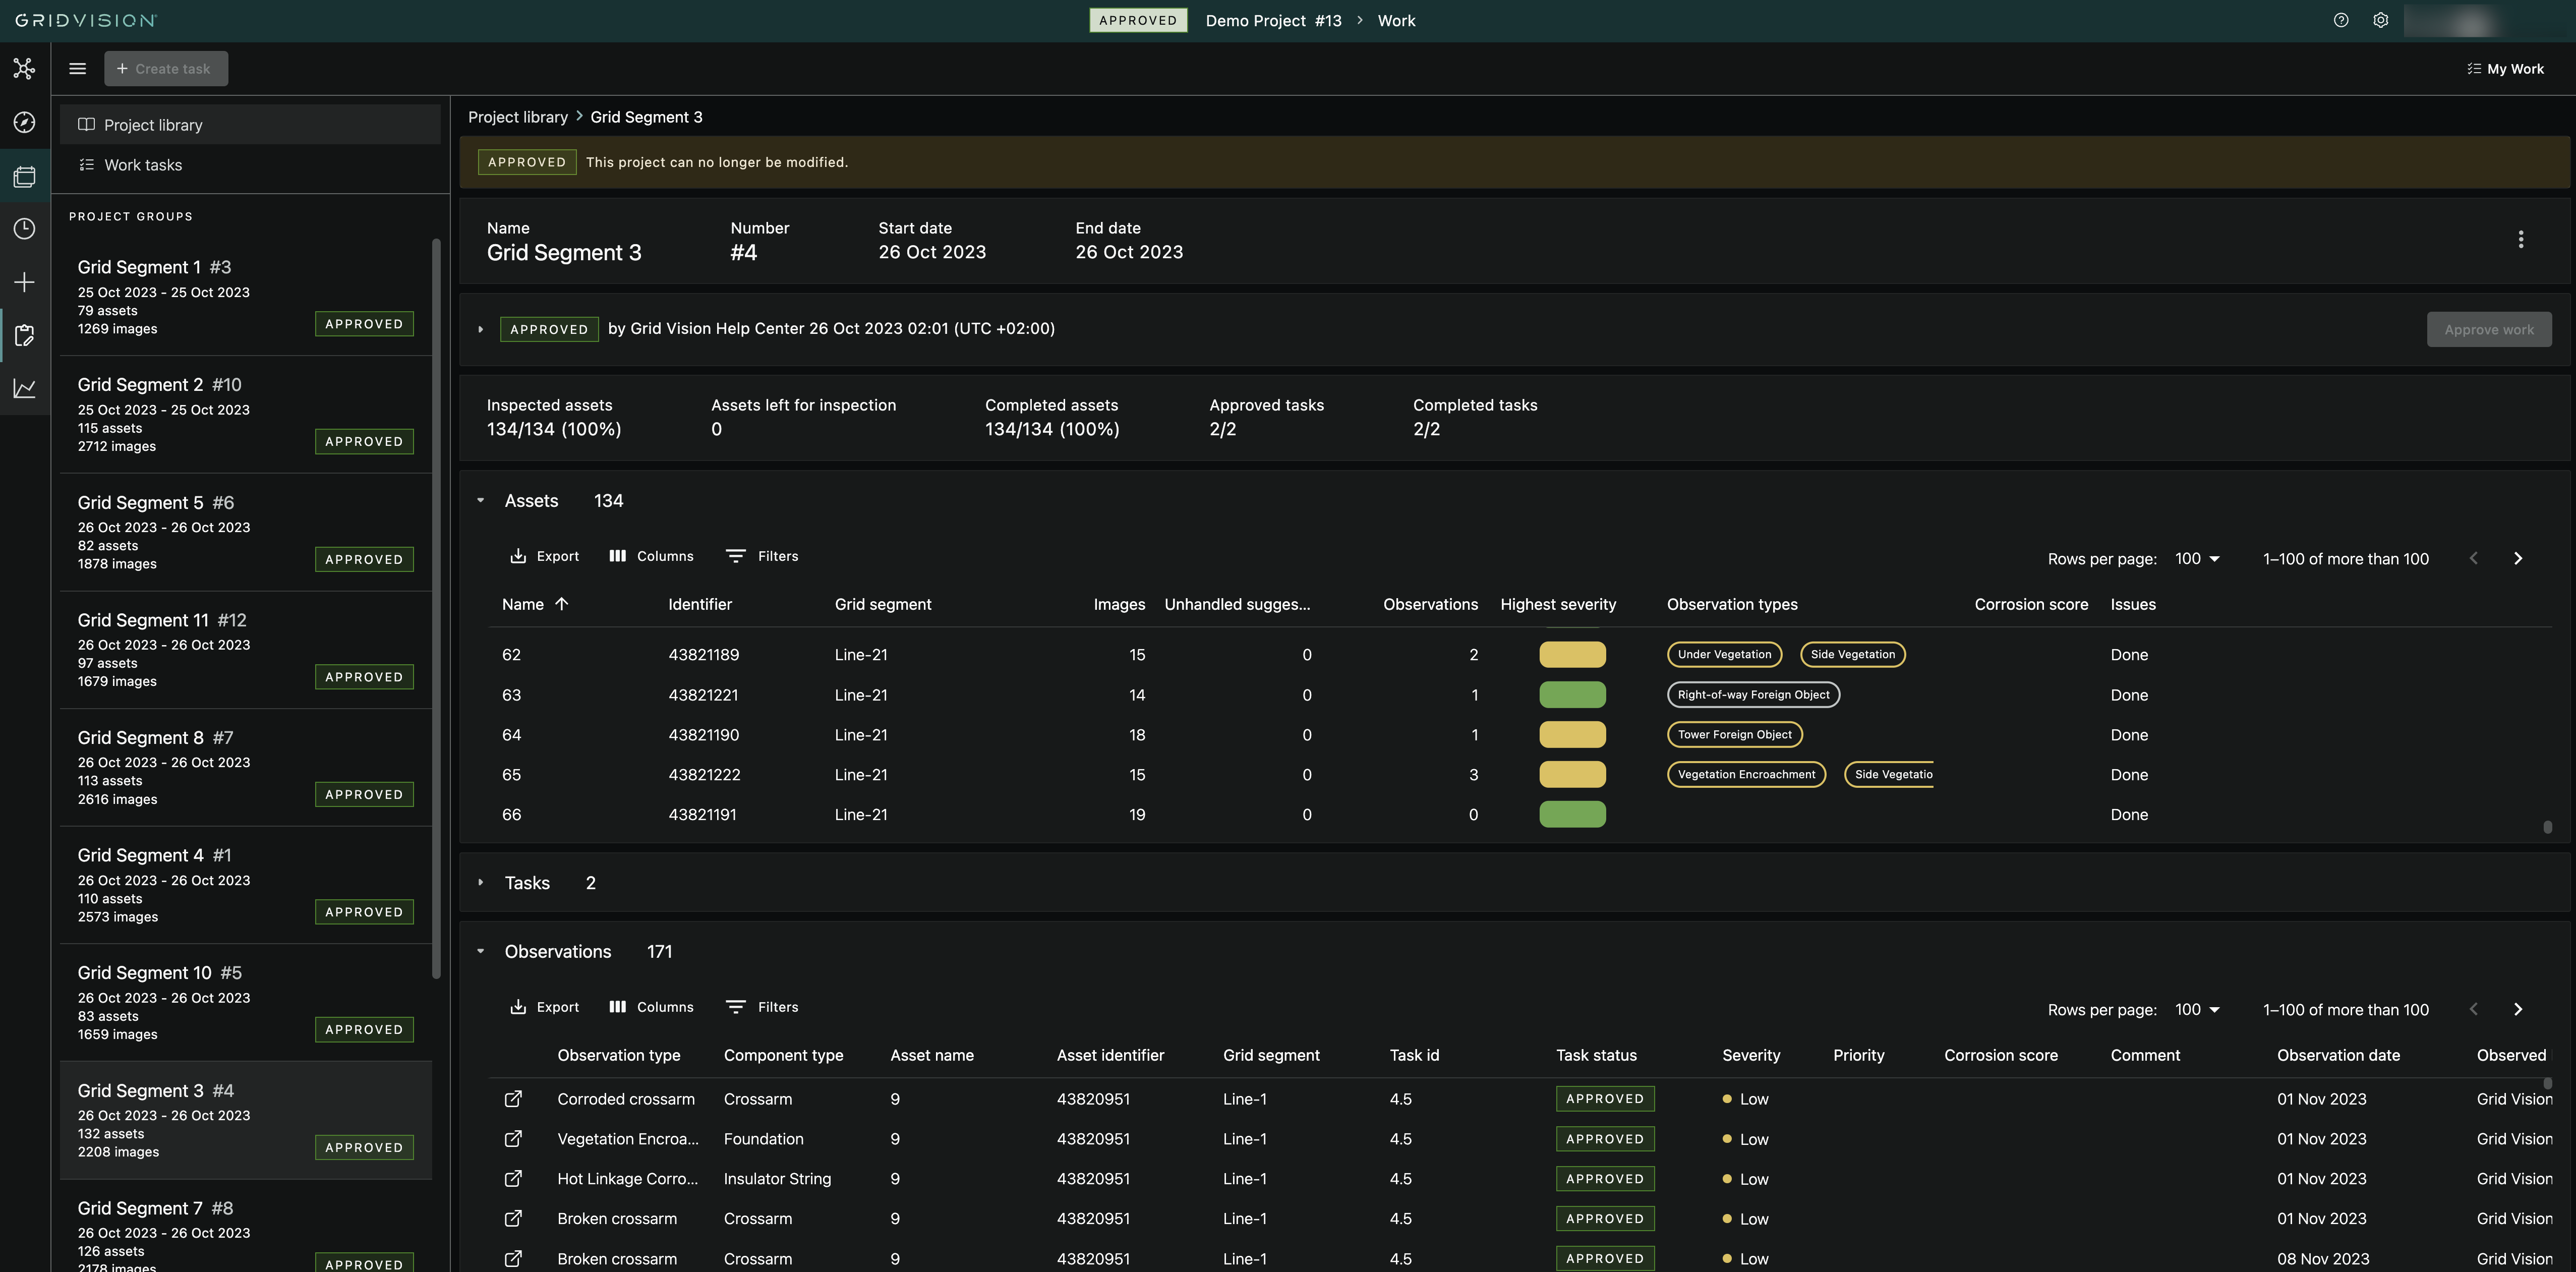This screenshot has height=1272, width=2576.
Task: Click the Export button in the Assets section
Action: click(x=545, y=556)
